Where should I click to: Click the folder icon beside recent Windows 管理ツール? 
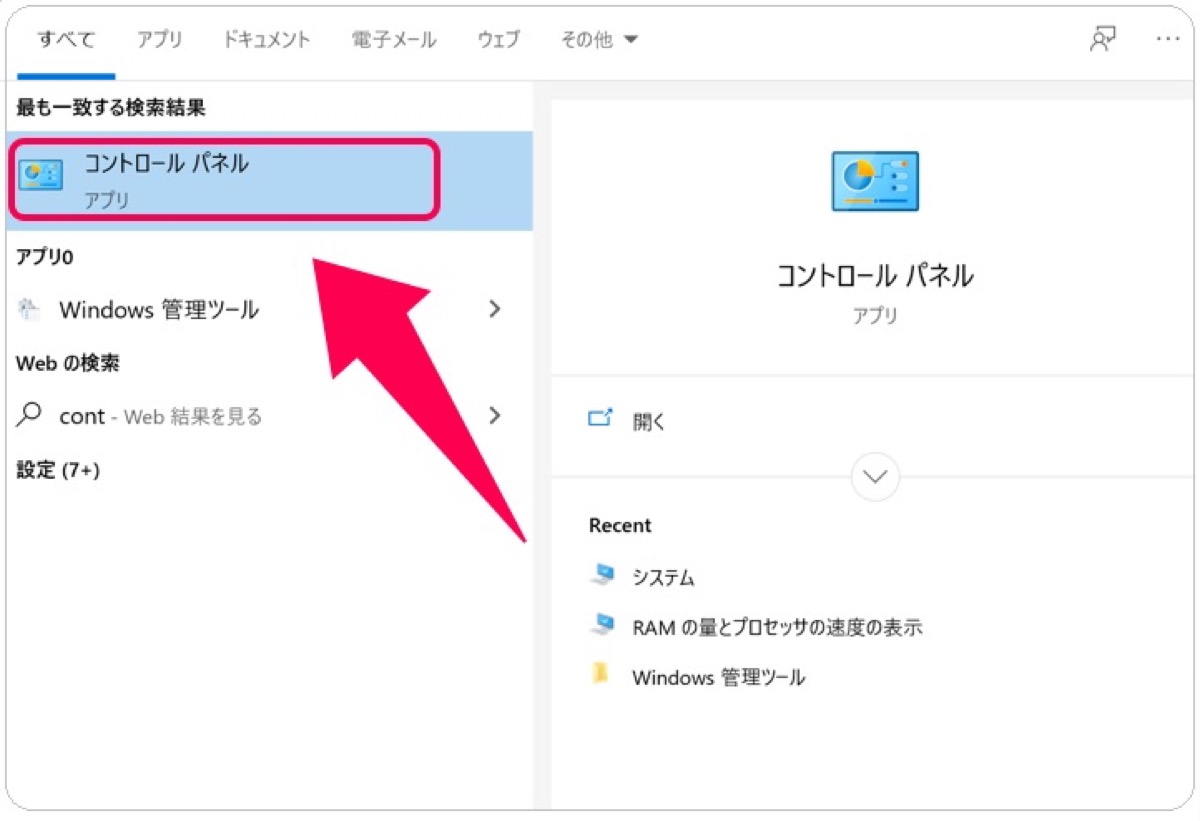[x=600, y=674]
